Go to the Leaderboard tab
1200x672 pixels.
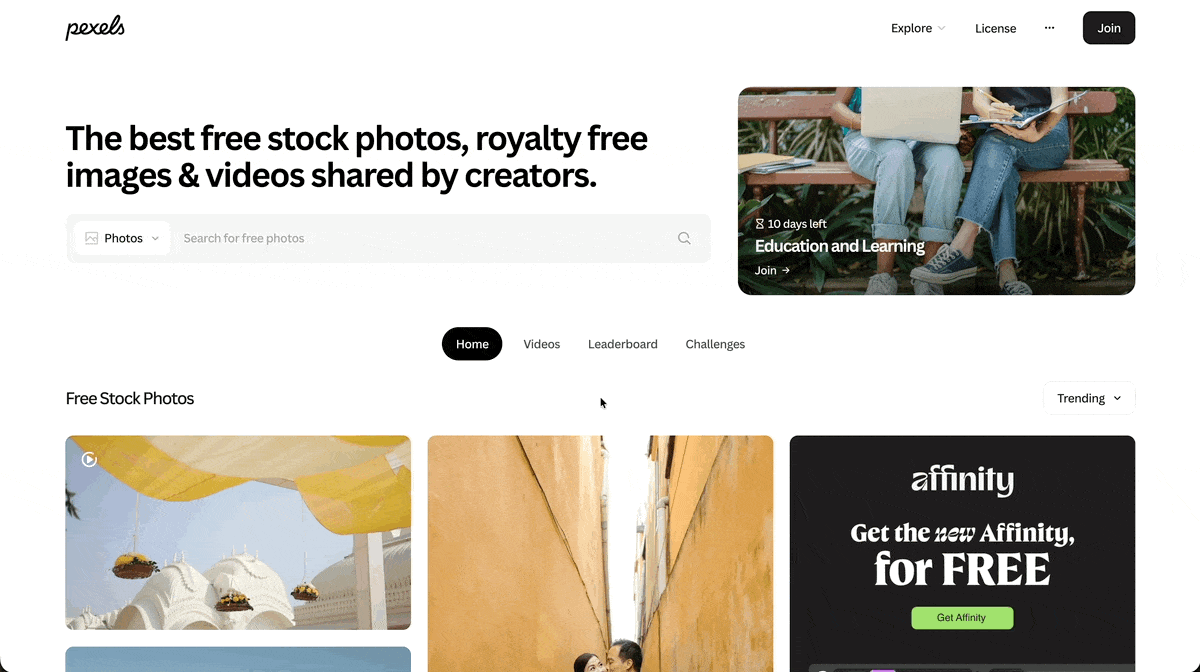click(x=623, y=344)
